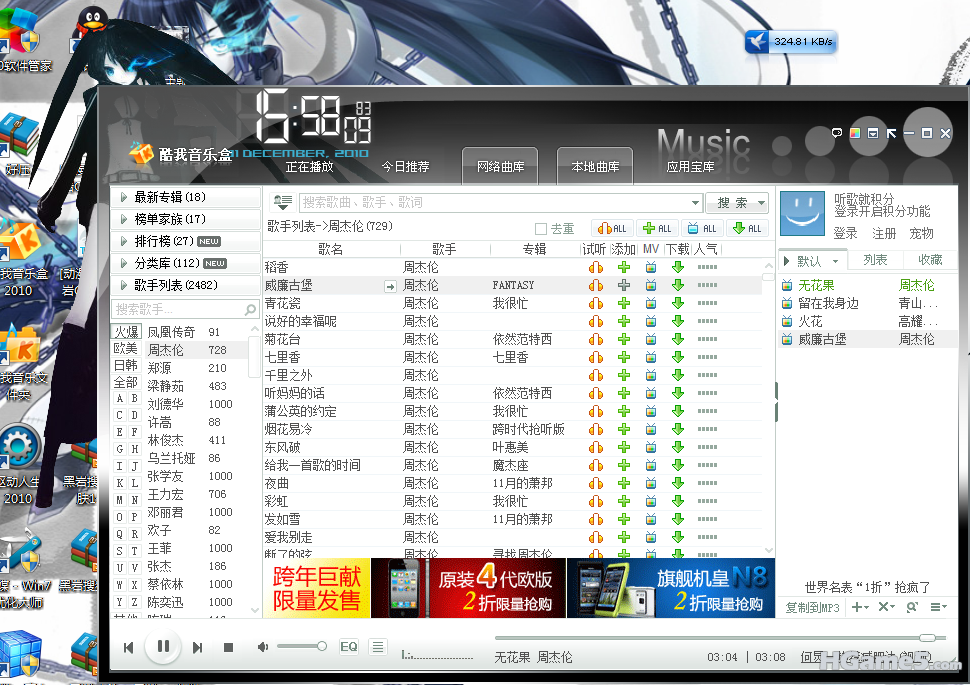
Task: Expand the 分类库 (112) category
Action: point(185,263)
